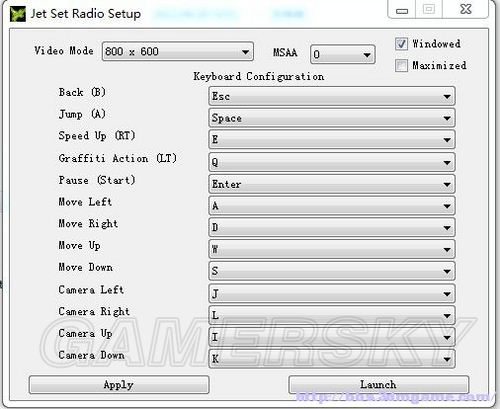Open the Pause (Start) key dropdown
The width and height of the screenshot is (500, 409).
[x=332, y=184]
